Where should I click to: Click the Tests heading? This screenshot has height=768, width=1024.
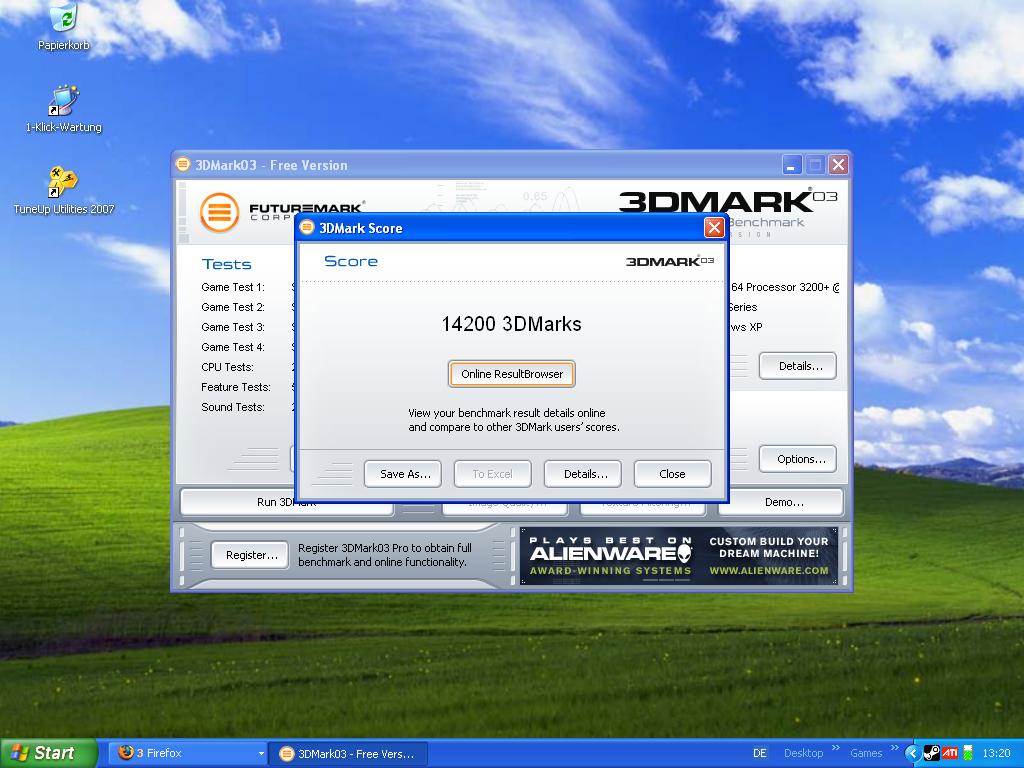point(227,264)
